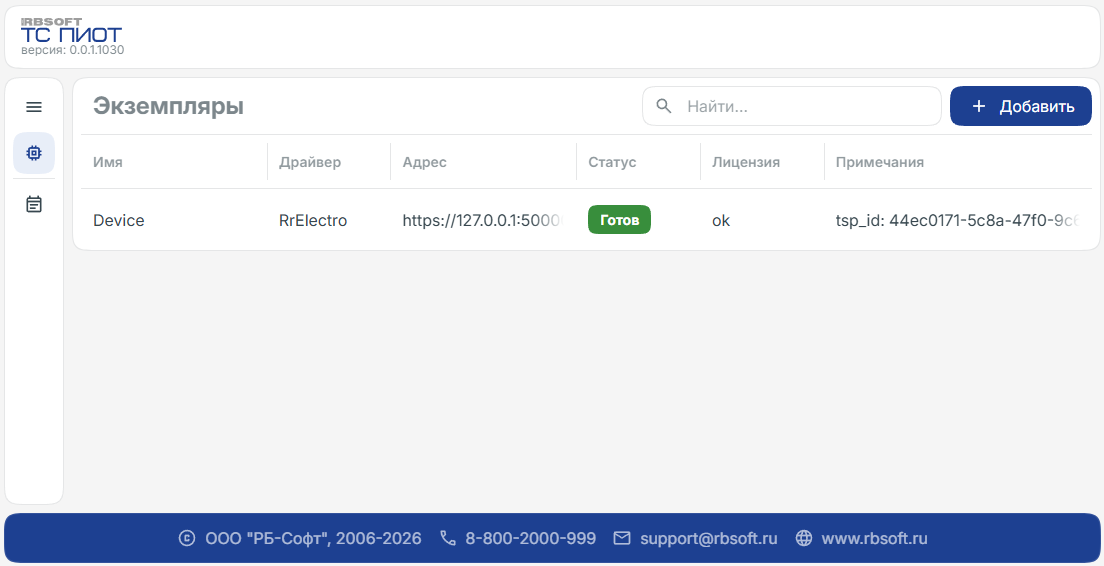Select the chip instances icon in the sidebar
The image size is (1104, 566).
[34, 153]
